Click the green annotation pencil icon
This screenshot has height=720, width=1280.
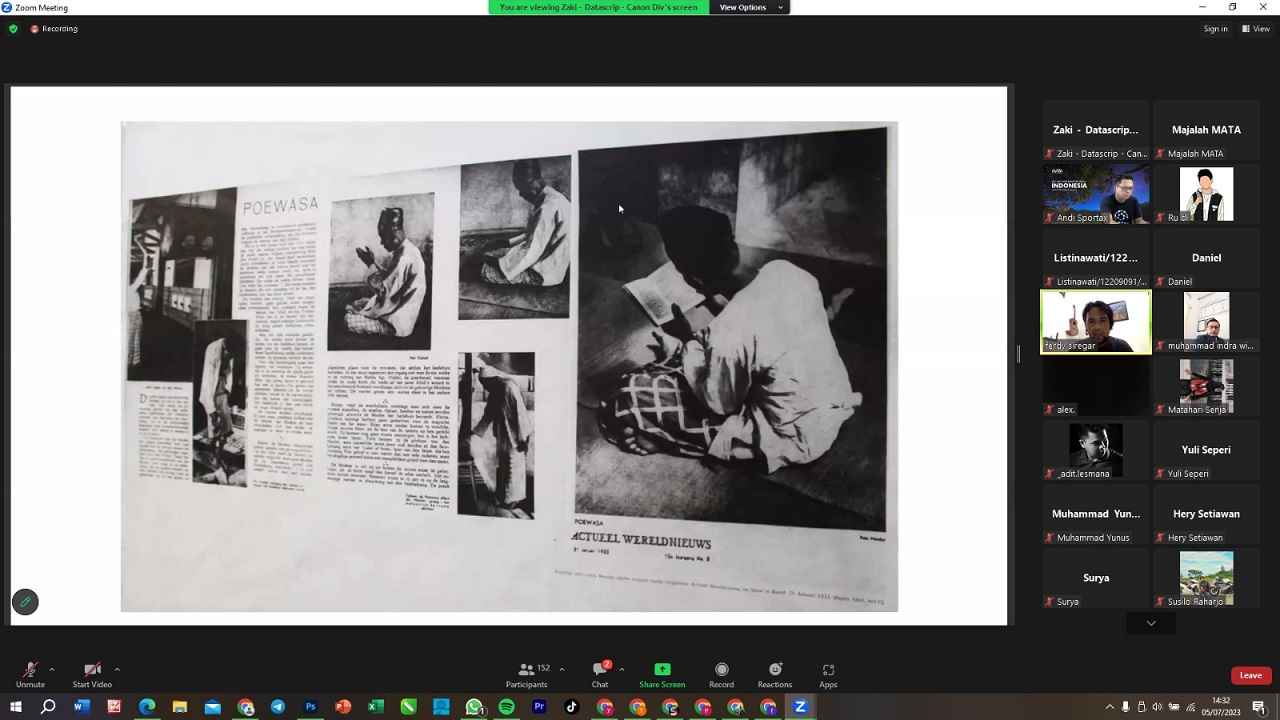pos(25,601)
